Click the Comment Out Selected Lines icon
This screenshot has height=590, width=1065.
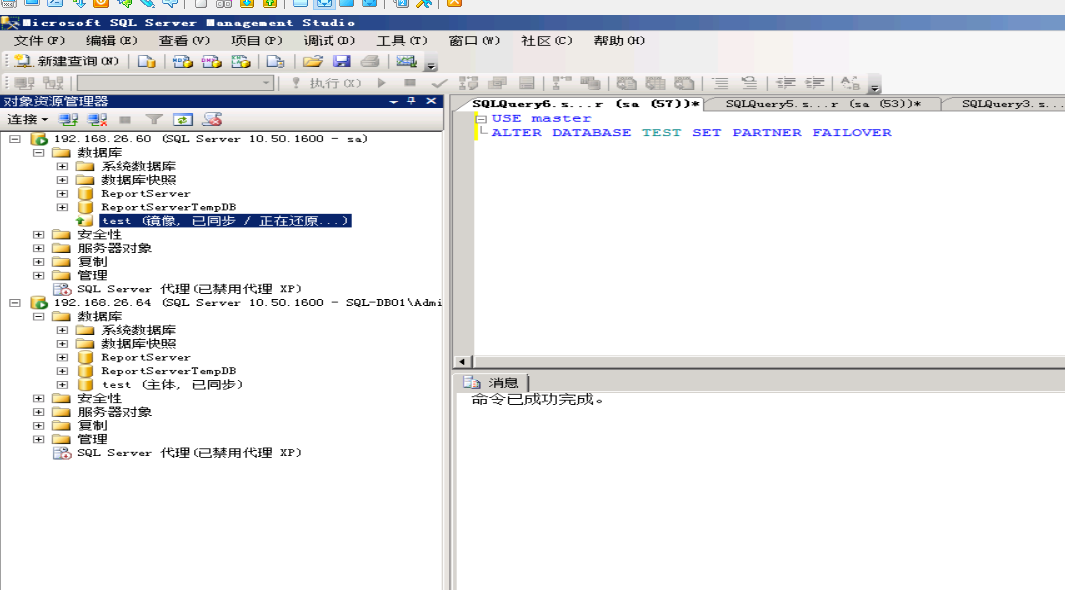click(x=720, y=83)
